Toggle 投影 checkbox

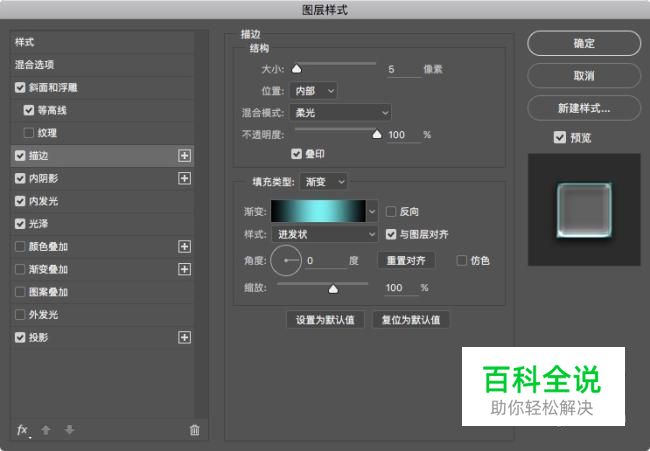click(x=20, y=337)
